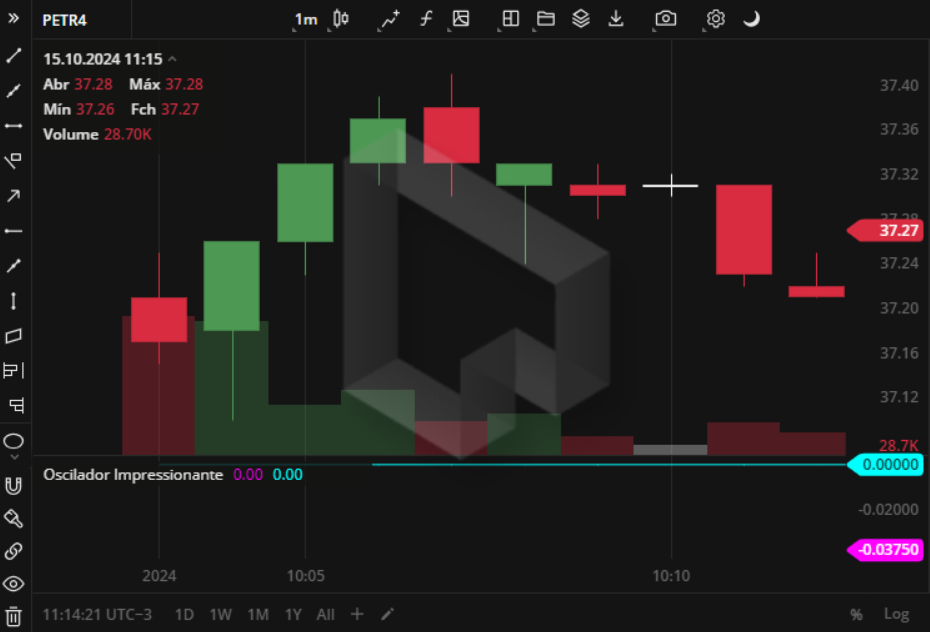Click the download chart data icon
Screen dimensions: 930x632
click(616, 19)
